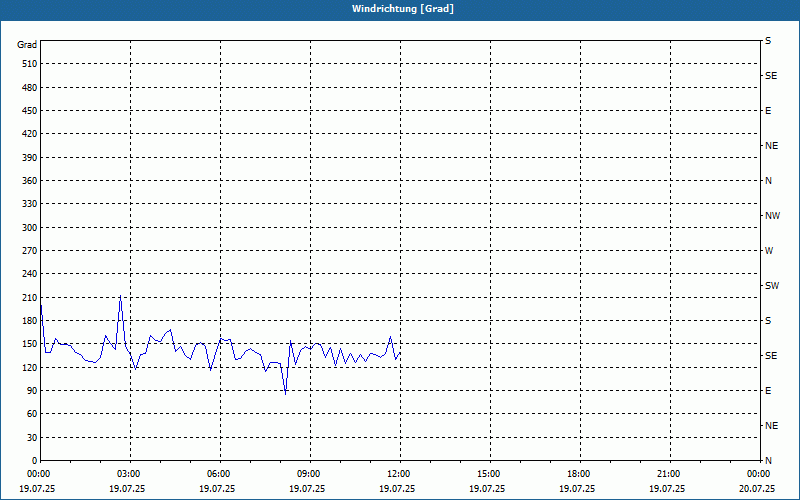The image size is (800, 500).
Task: Select the SE label at 480 gridline
Action: (x=771, y=76)
